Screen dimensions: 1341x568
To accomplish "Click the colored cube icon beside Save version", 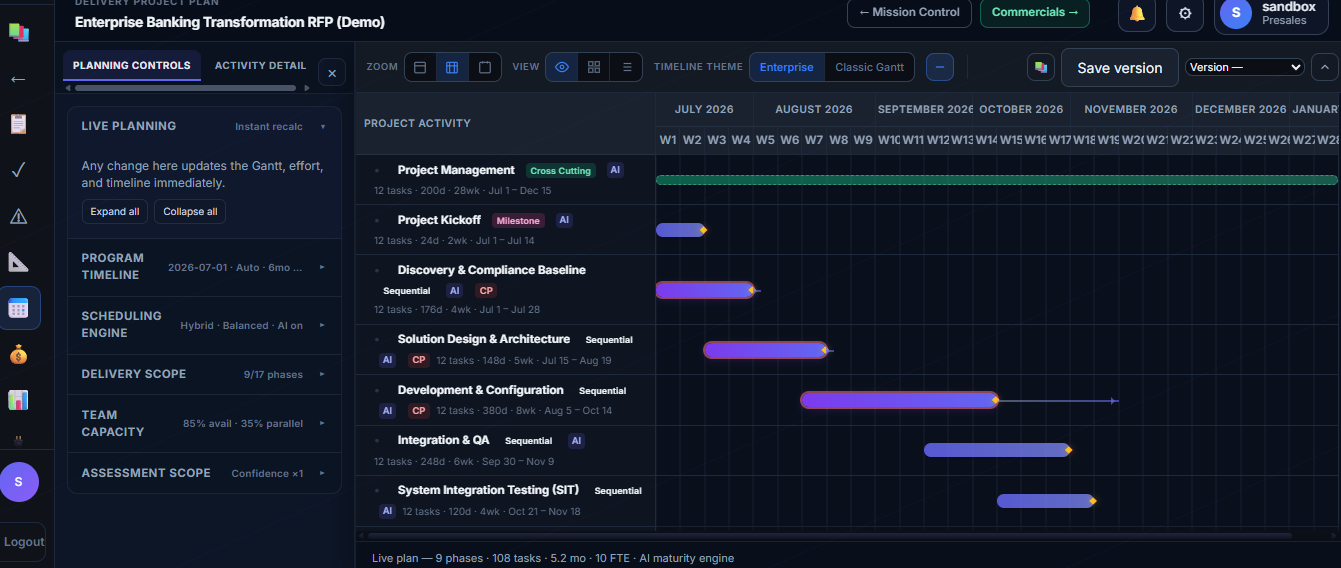I will pos(1041,67).
